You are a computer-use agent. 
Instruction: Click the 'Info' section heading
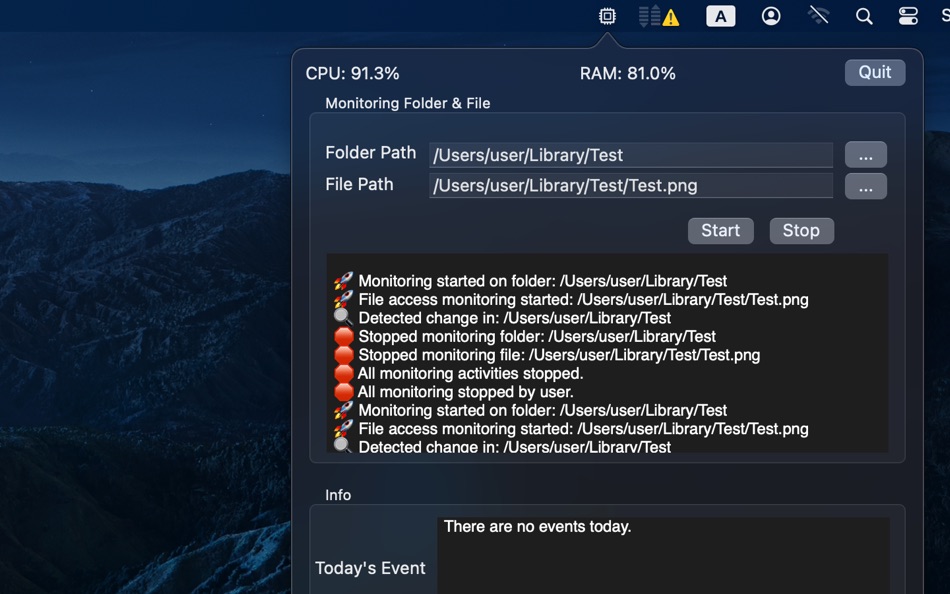pyautogui.click(x=337, y=495)
